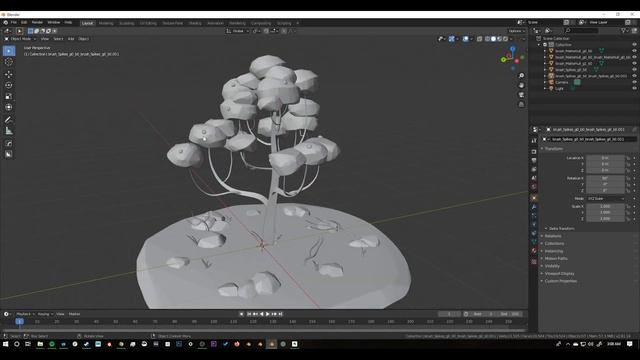Open the Render properties tab
The image size is (640, 360).
tap(534, 152)
